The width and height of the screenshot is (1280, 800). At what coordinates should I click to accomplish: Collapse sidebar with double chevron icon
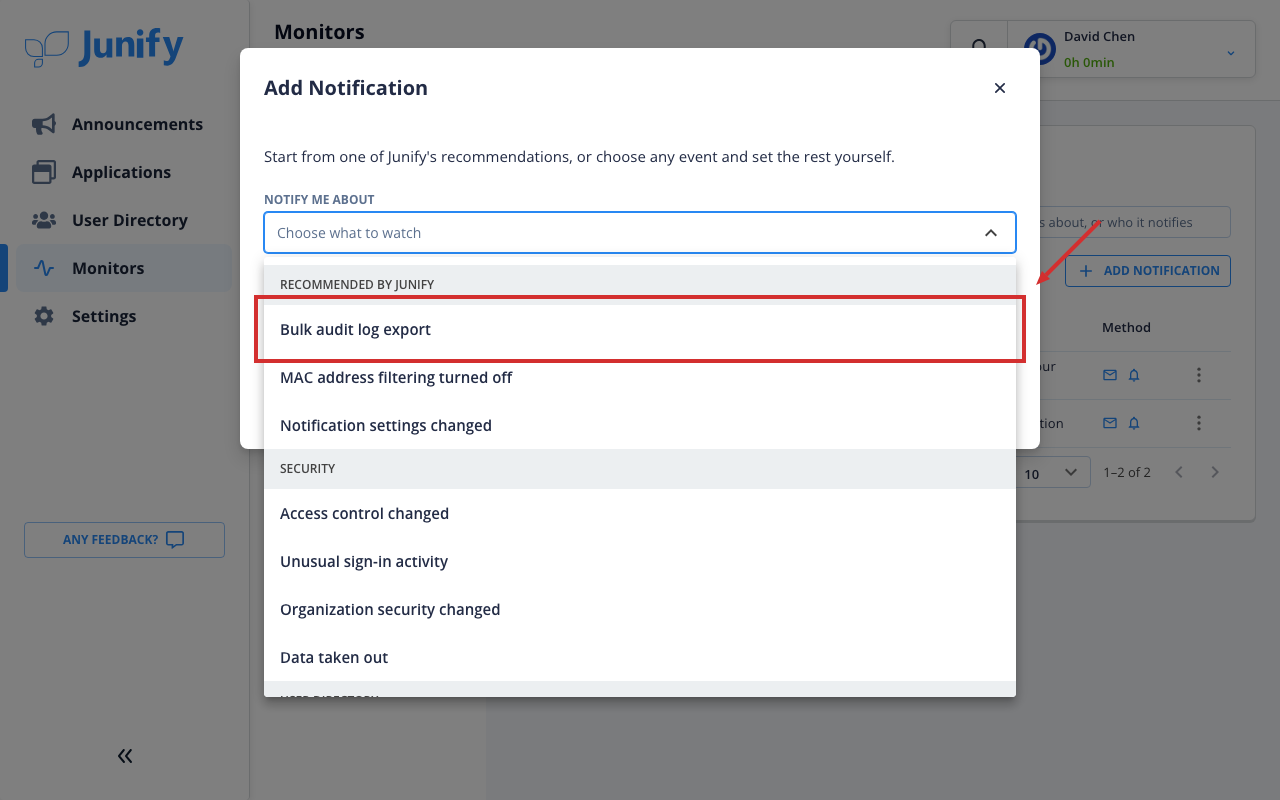(x=125, y=756)
